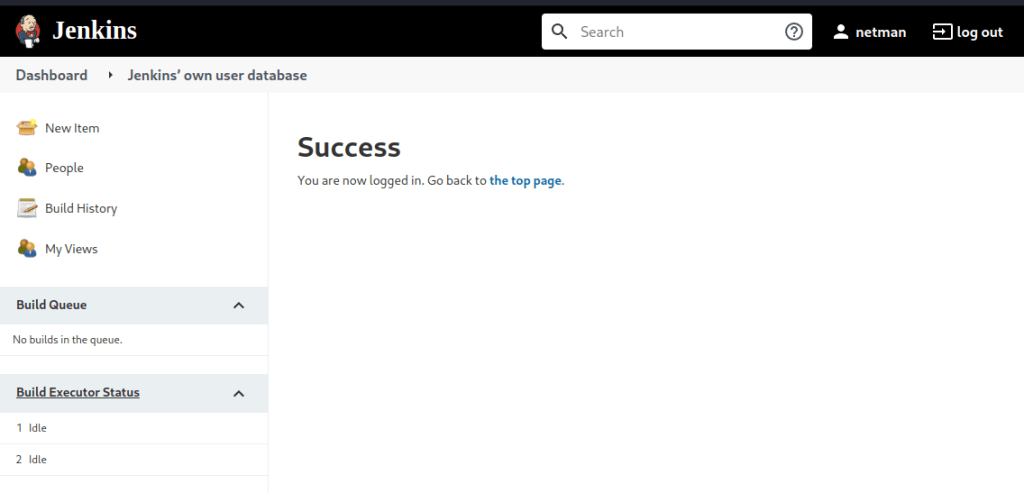Open the top page link
The image size is (1024, 493).
(525, 181)
